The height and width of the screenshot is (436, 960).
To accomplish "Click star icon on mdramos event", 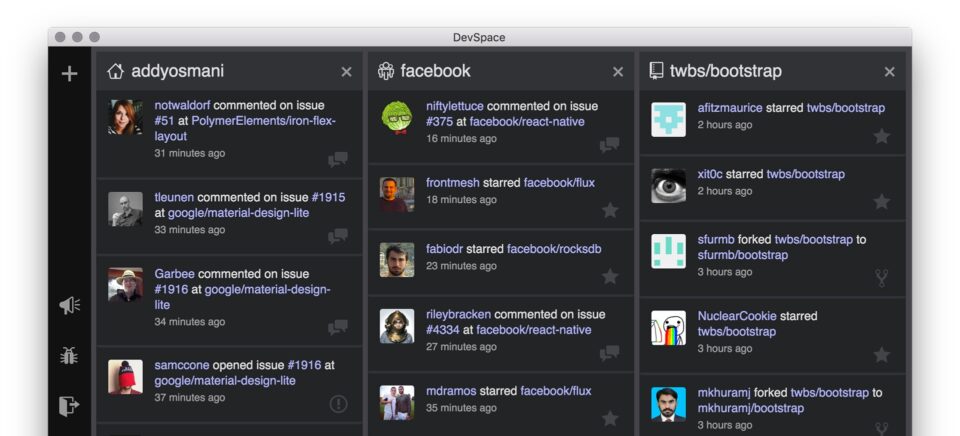I will click(610, 419).
